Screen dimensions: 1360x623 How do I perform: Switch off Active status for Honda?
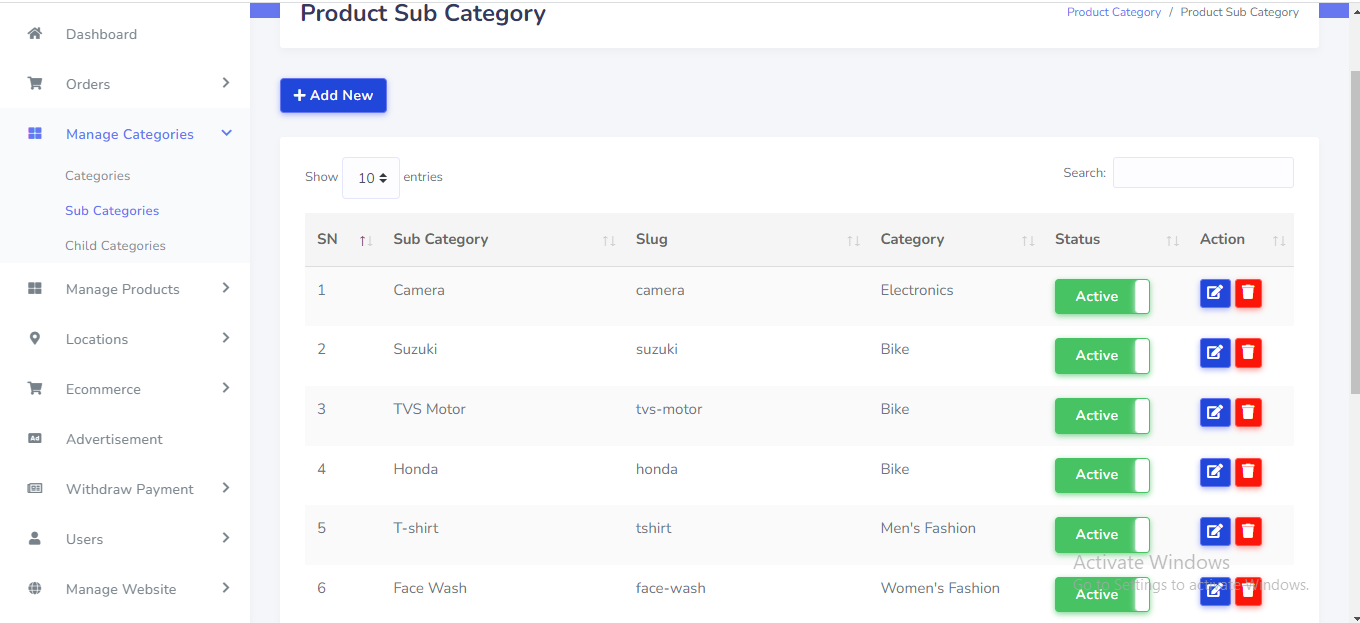[x=1102, y=475]
